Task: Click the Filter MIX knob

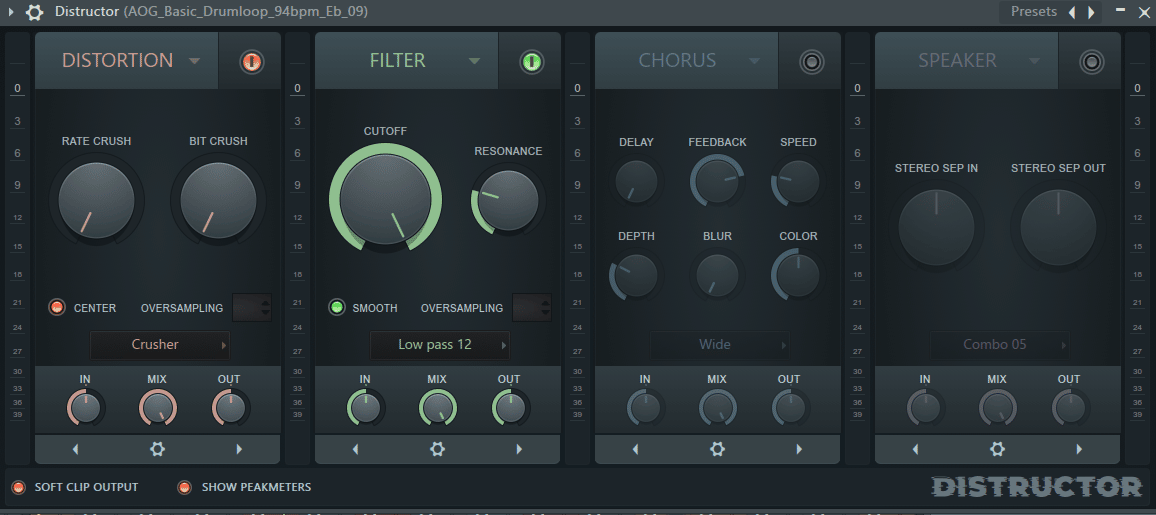Action: pyautogui.click(x=438, y=408)
